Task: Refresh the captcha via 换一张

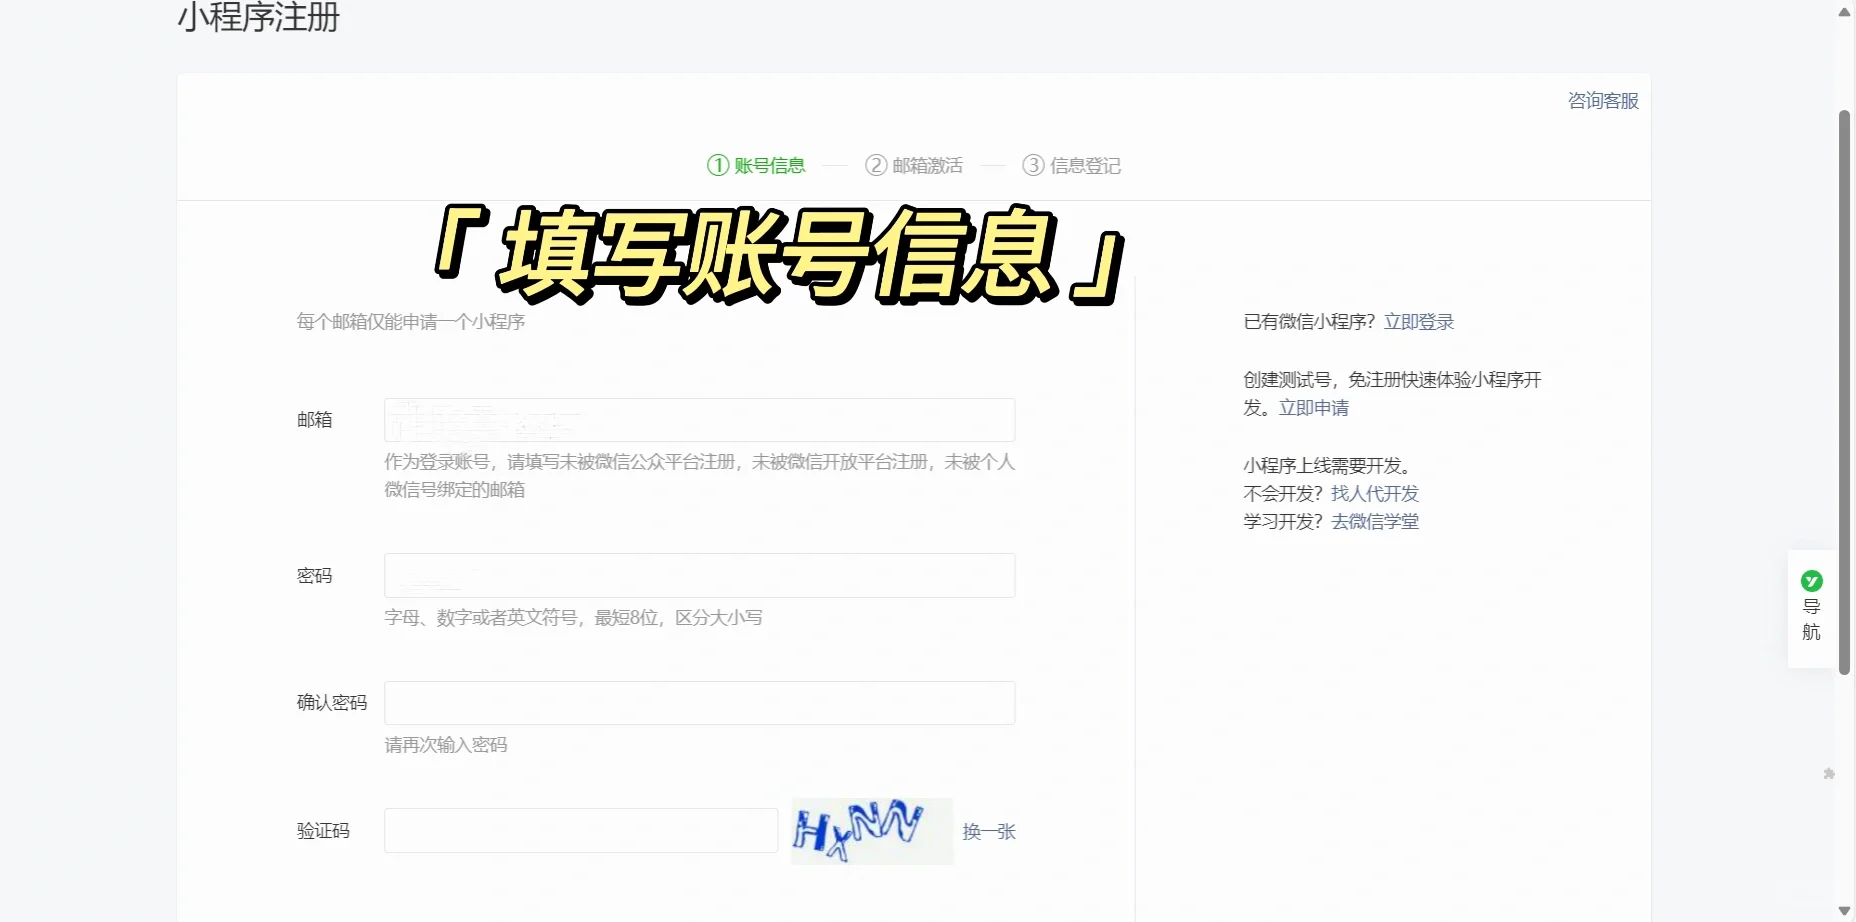Action: coord(988,832)
